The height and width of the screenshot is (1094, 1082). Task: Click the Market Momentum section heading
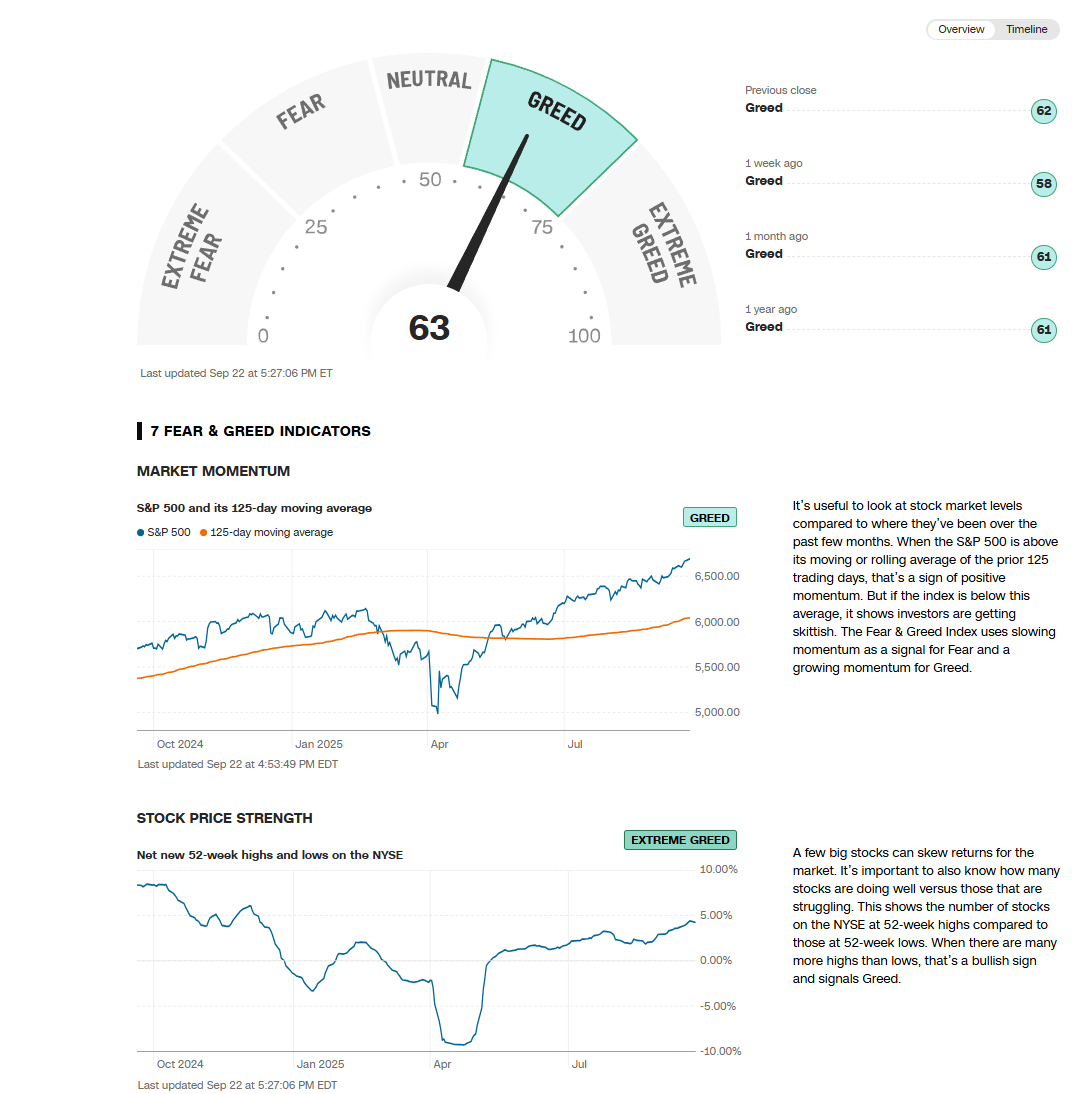point(213,471)
